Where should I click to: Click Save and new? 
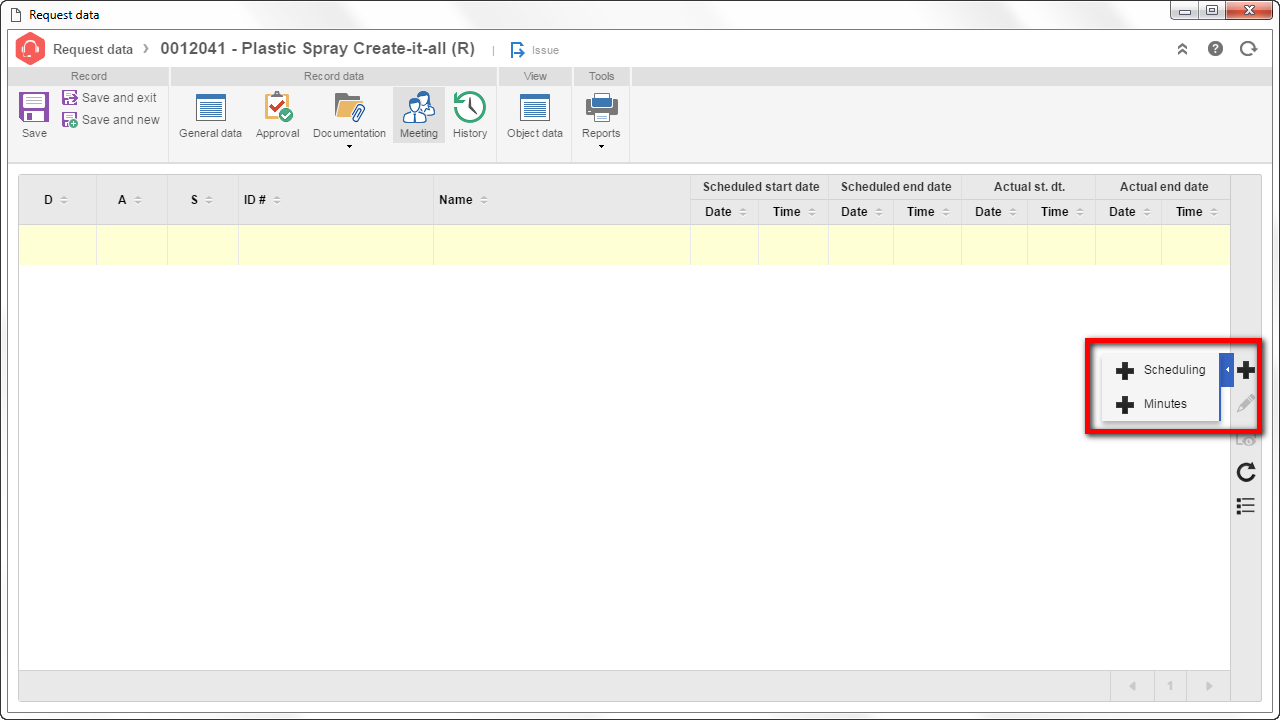coord(111,120)
